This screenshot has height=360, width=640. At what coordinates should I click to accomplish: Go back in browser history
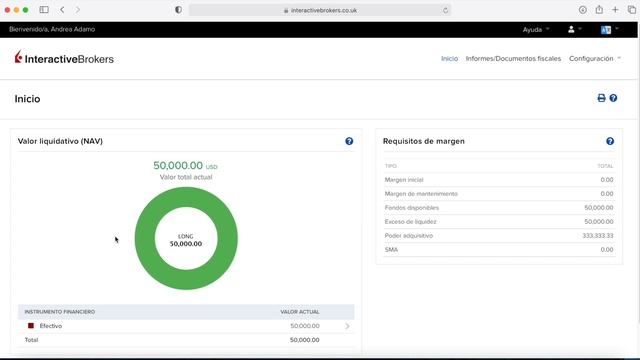click(62, 10)
